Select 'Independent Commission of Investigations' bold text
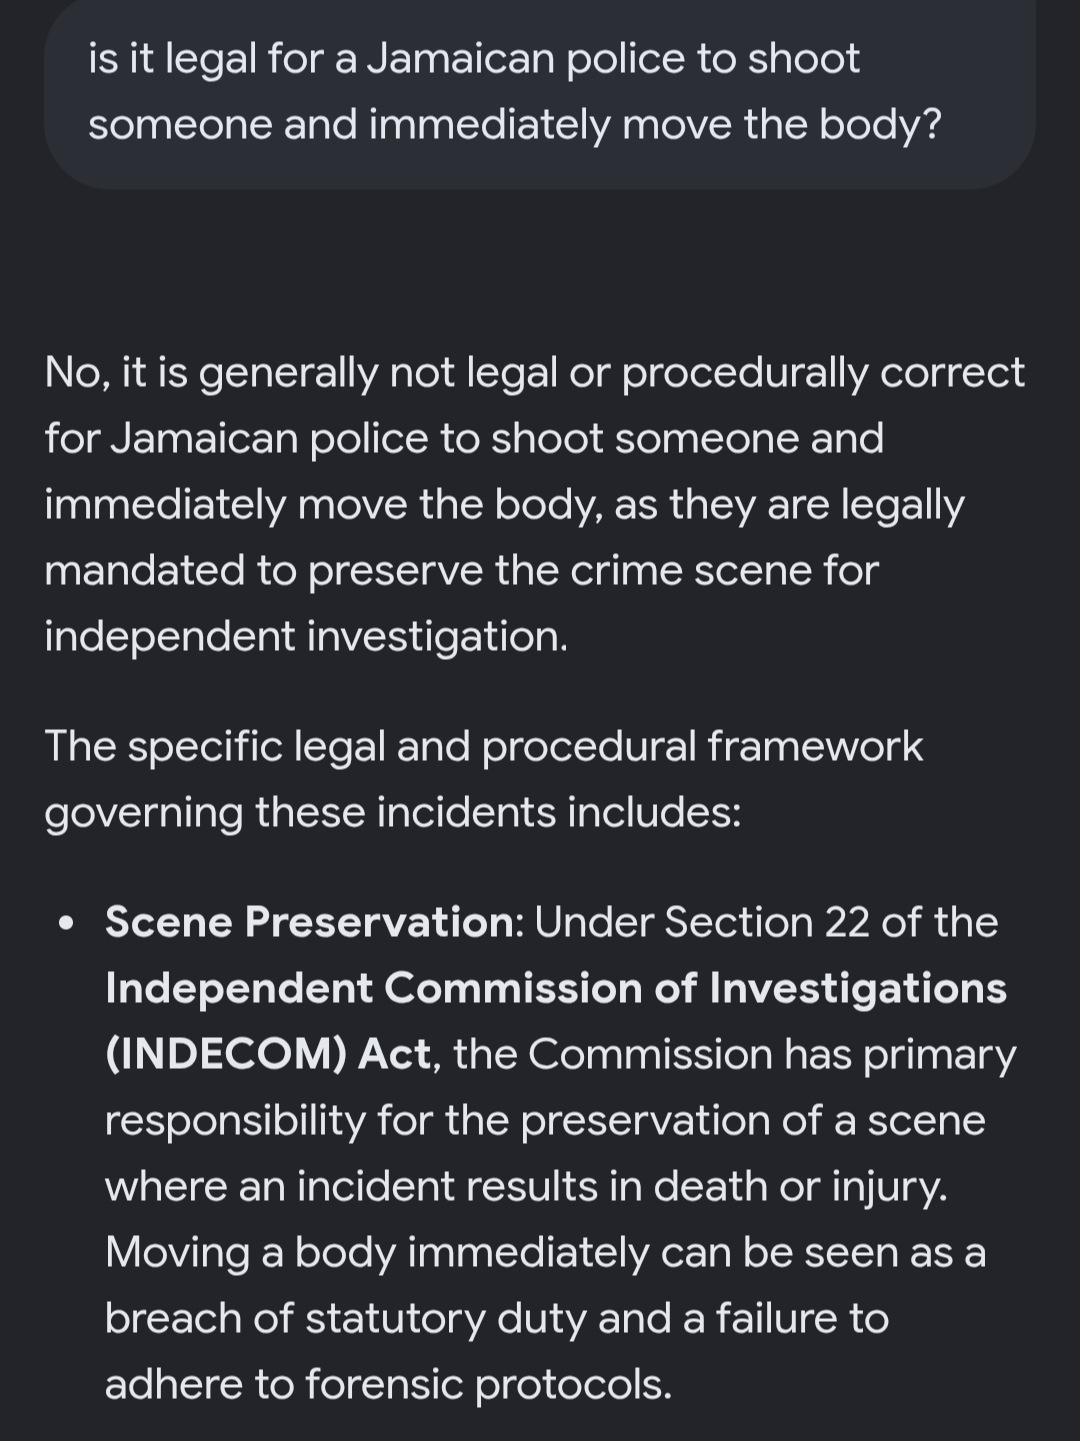Image resolution: width=1080 pixels, height=1441 pixels. [x=556, y=988]
